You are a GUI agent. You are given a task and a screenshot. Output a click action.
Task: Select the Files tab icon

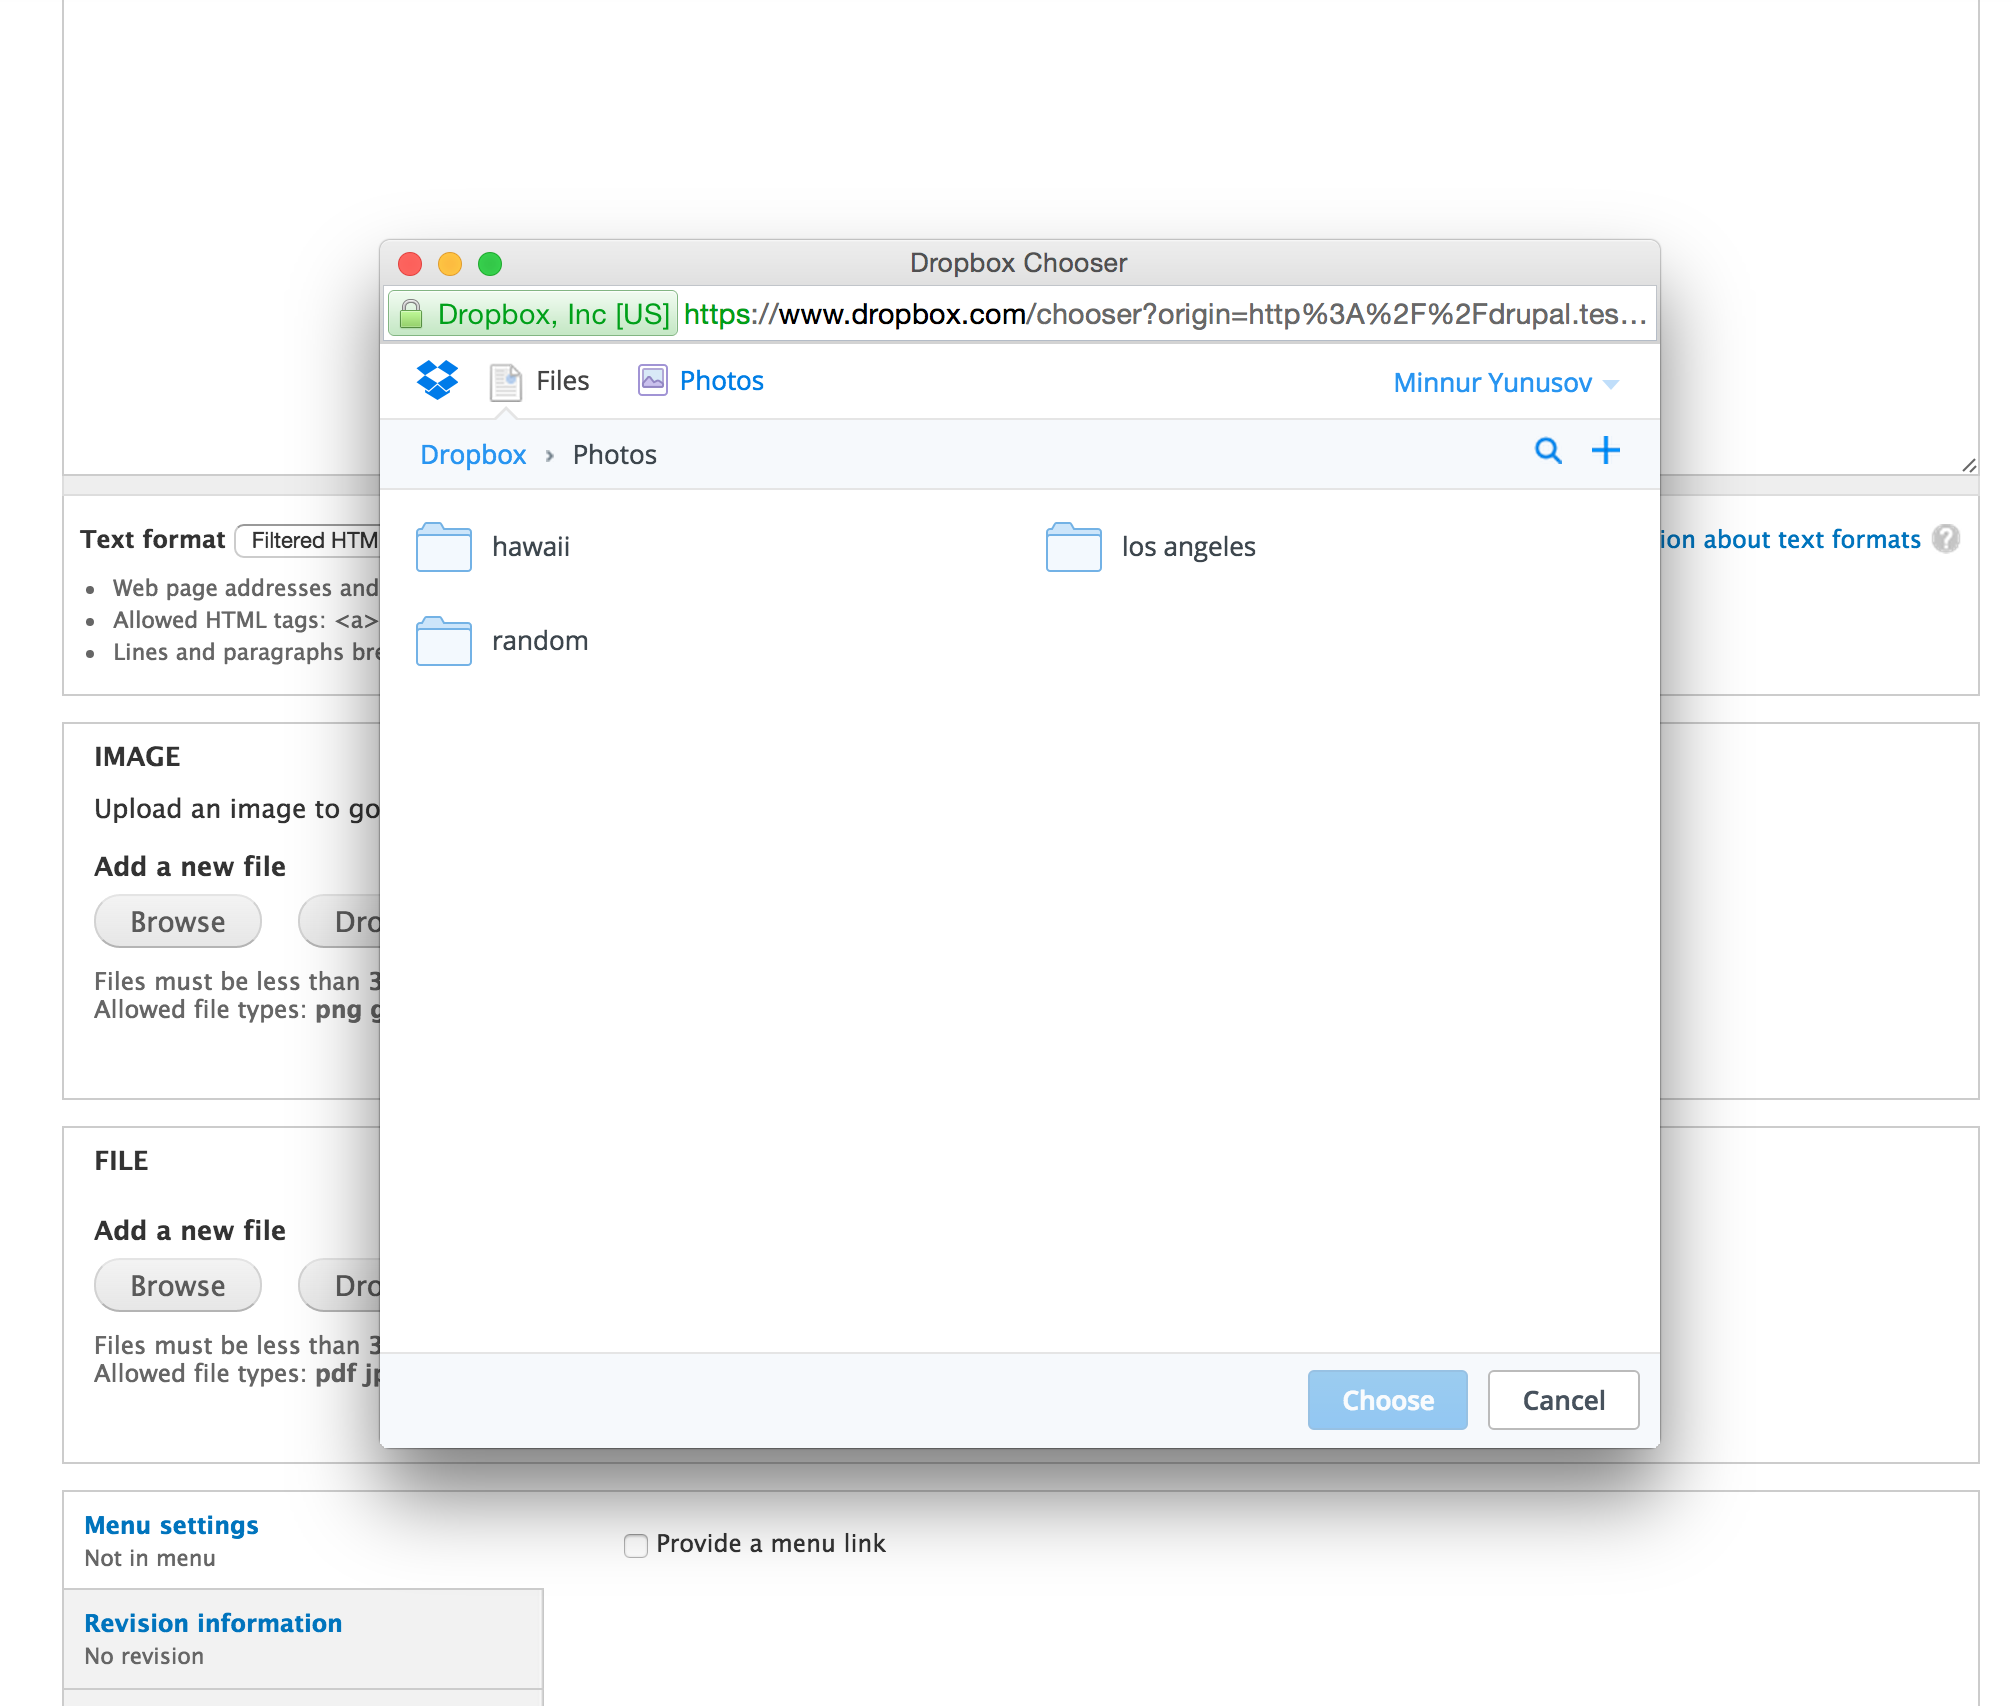pos(508,381)
